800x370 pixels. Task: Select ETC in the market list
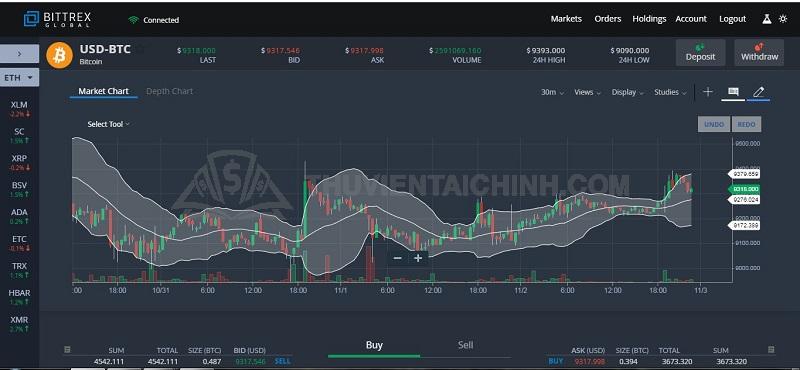tap(19, 243)
